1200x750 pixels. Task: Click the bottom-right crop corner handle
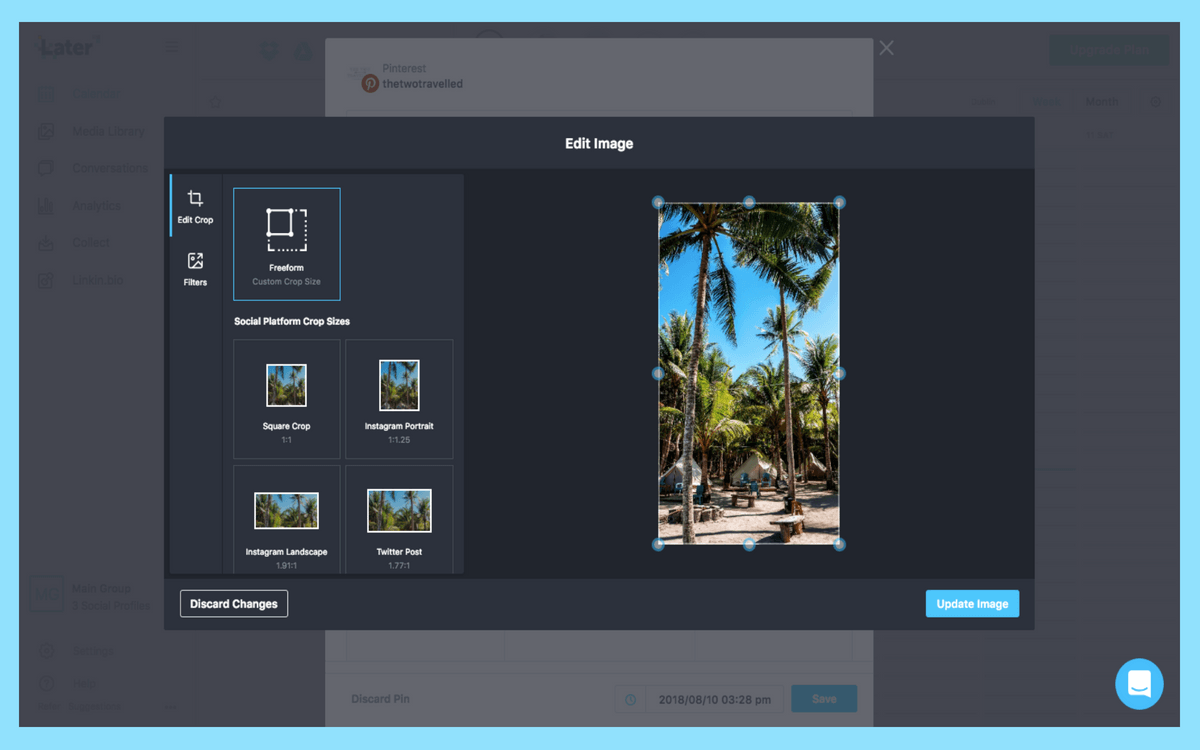click(839, 545)
